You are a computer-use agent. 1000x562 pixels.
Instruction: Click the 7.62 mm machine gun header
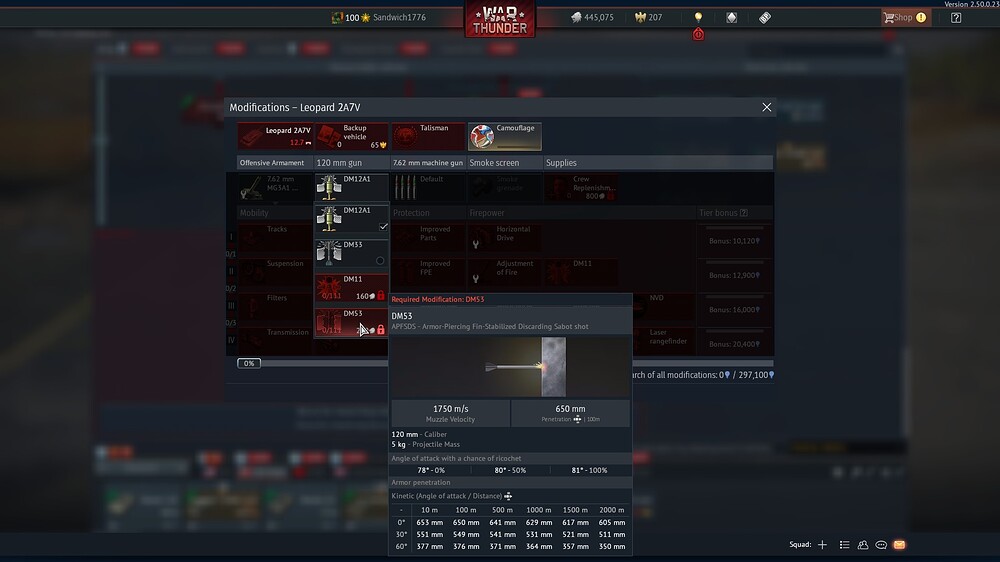428,163
